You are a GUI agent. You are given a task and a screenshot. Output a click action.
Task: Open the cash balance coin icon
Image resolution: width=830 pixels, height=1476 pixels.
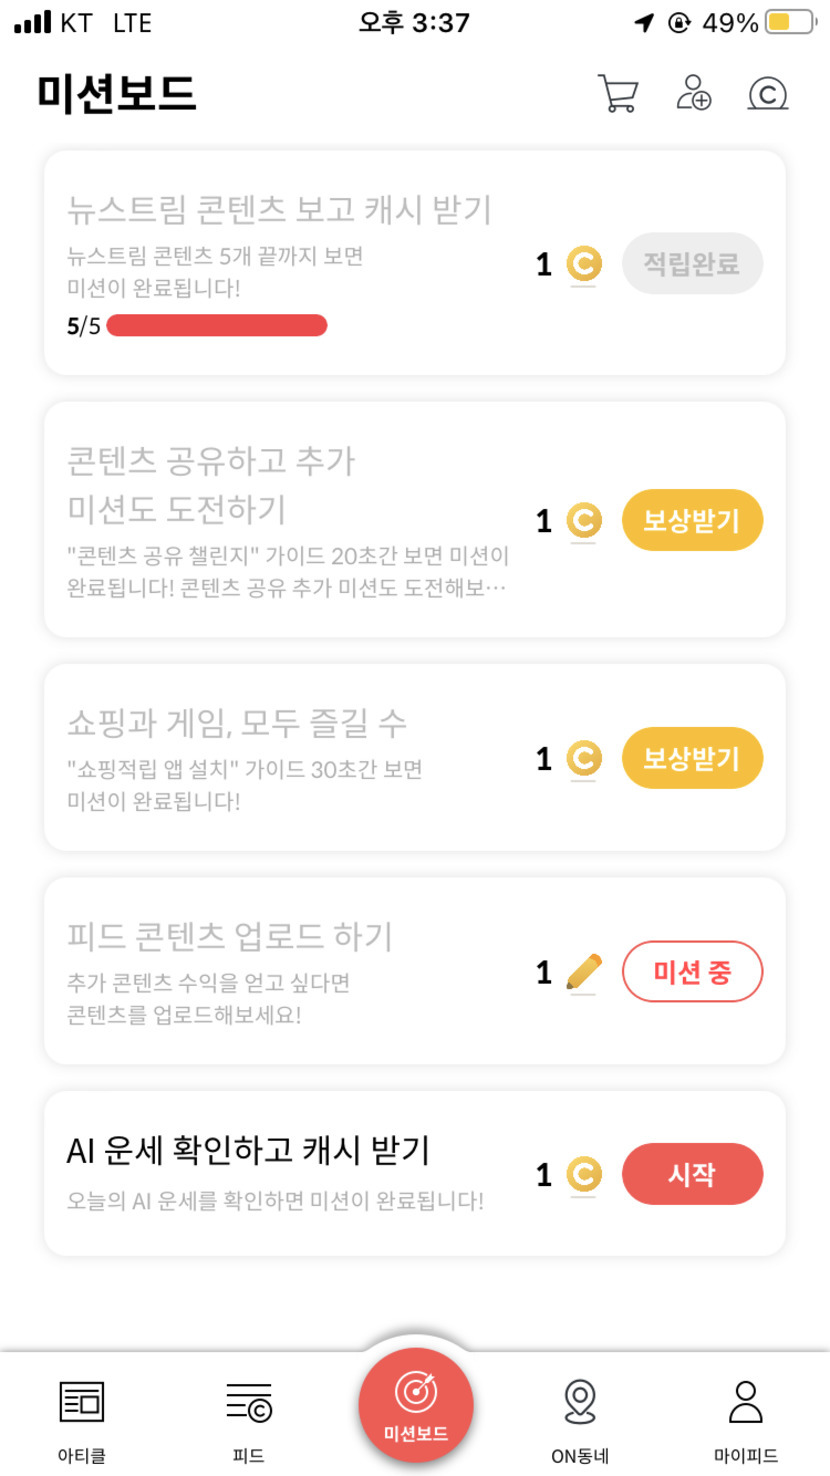tap(767, 93)
